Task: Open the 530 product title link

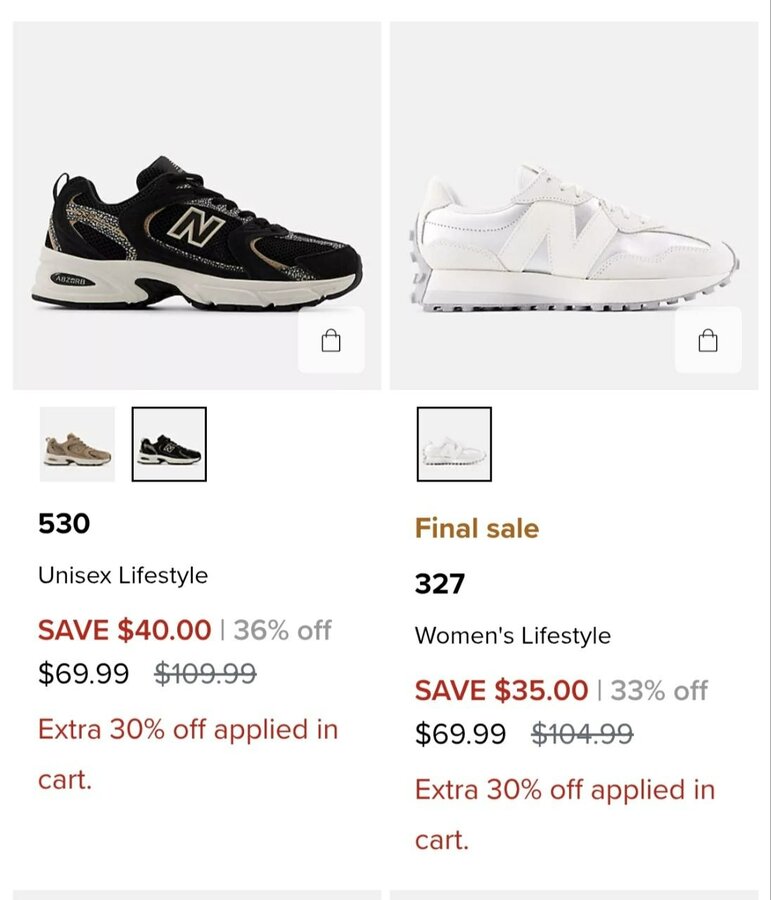Action: tap(64, 524)
